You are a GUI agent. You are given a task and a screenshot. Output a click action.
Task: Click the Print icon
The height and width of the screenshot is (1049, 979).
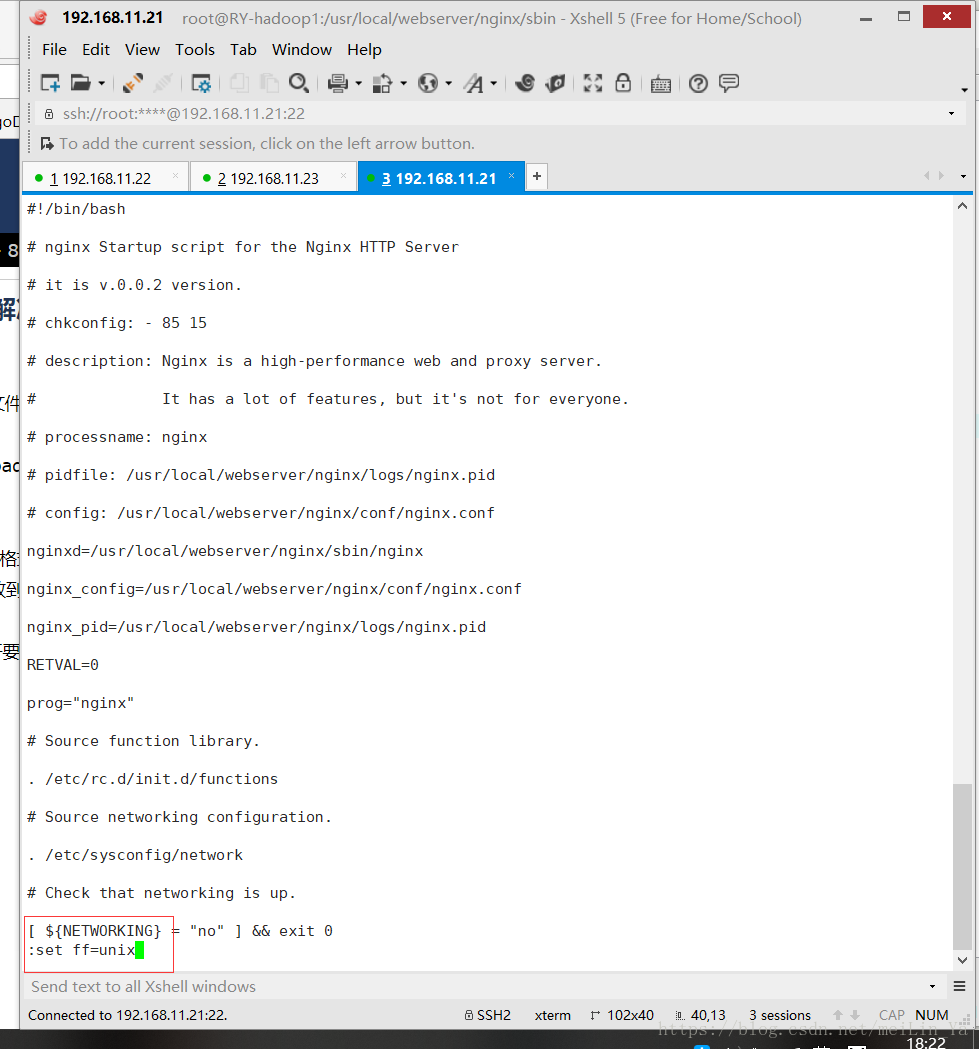click(x=338, y=84)
